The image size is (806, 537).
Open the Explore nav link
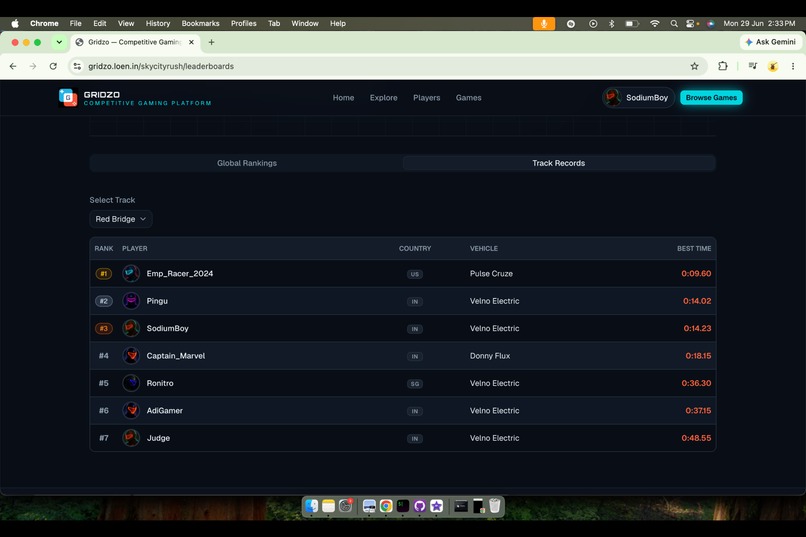point(383,98)
